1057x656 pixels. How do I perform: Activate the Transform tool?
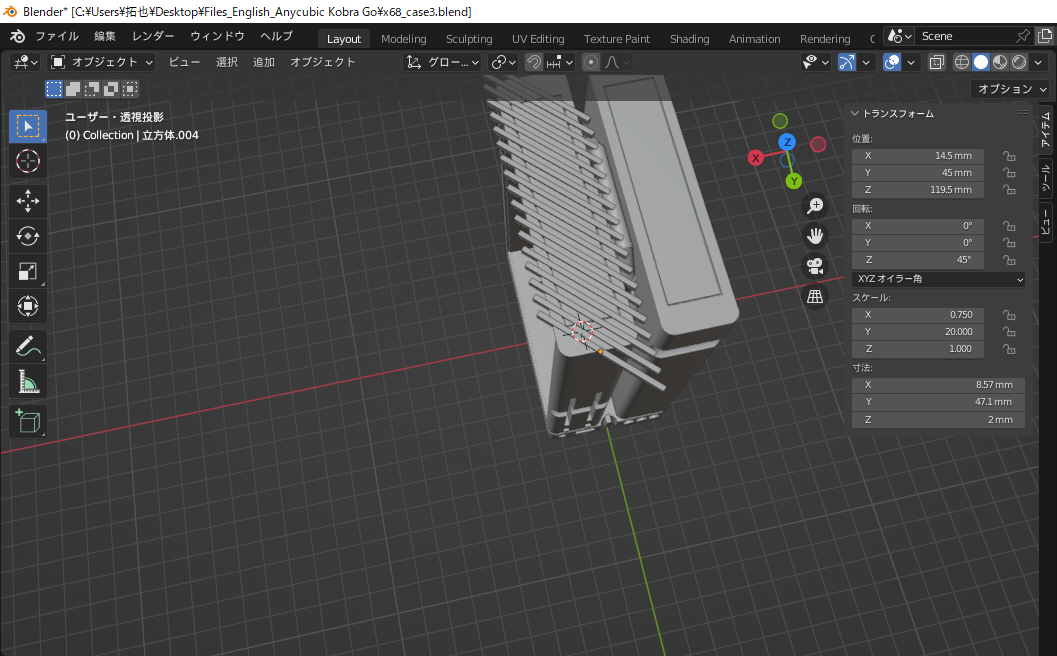[x=28, y=306]
